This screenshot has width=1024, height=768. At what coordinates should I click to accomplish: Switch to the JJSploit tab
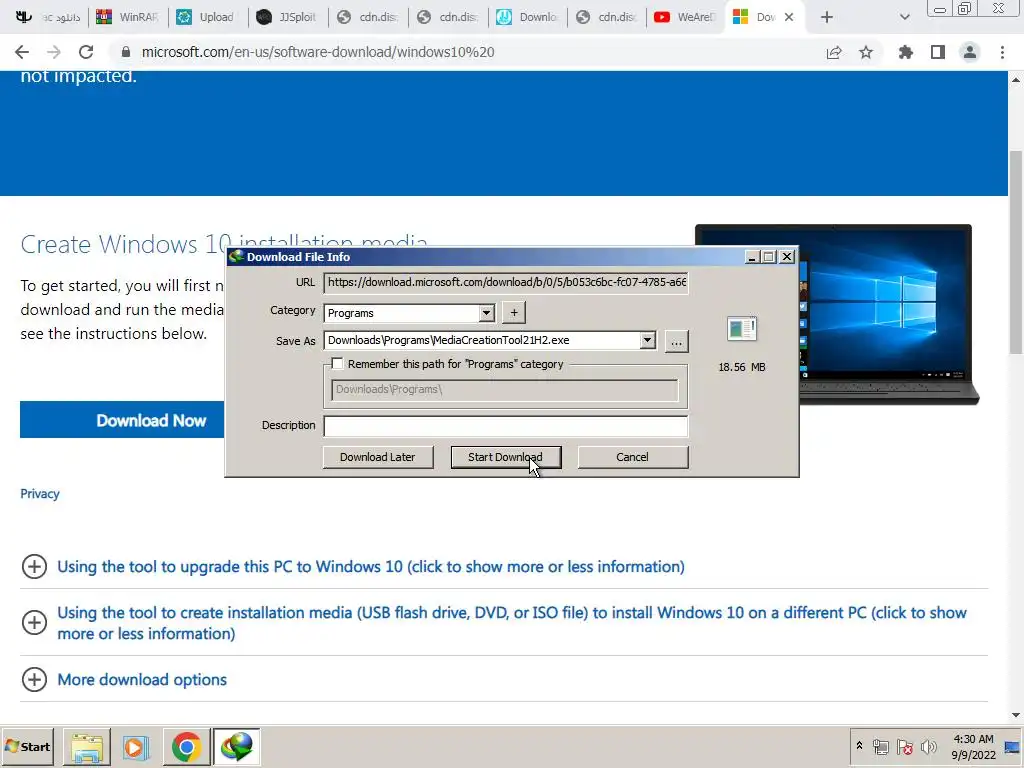tap(288, 17)
